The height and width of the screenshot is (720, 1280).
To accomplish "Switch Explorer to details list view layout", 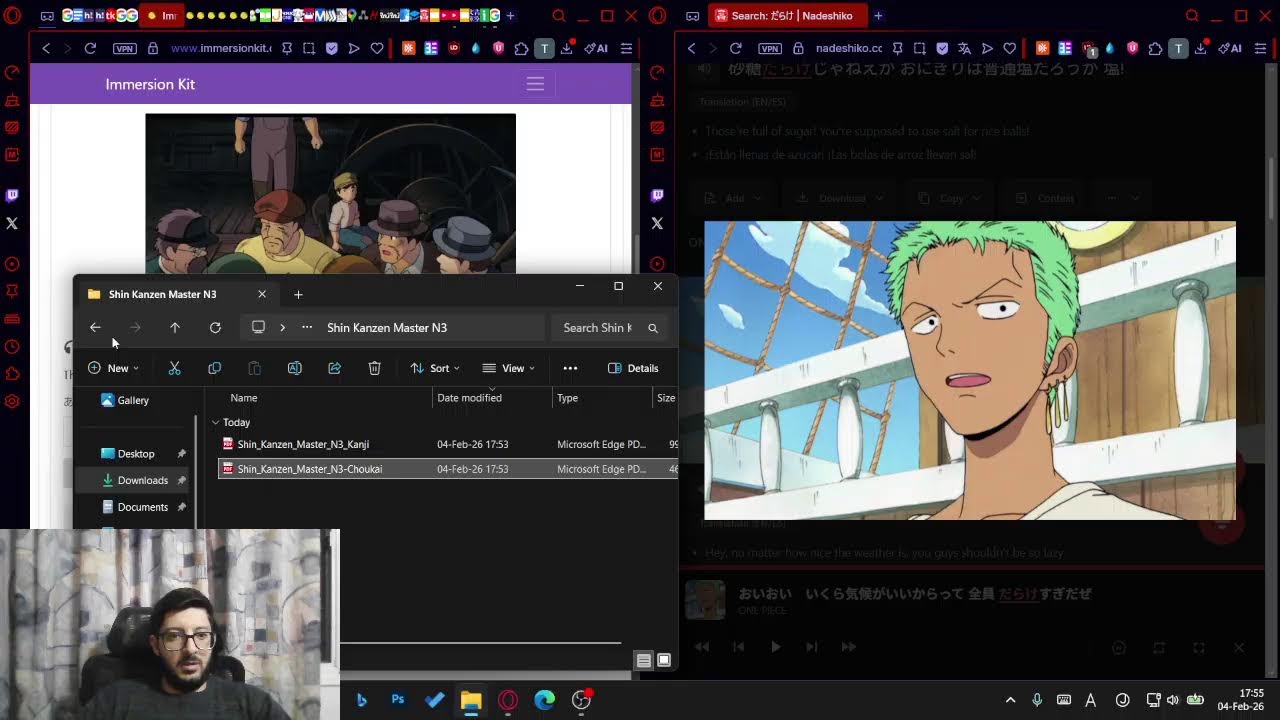I will point(644,660).
